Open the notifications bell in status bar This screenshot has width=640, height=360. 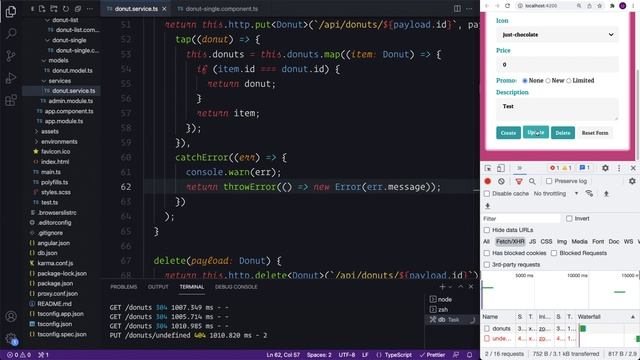point(469,355)
